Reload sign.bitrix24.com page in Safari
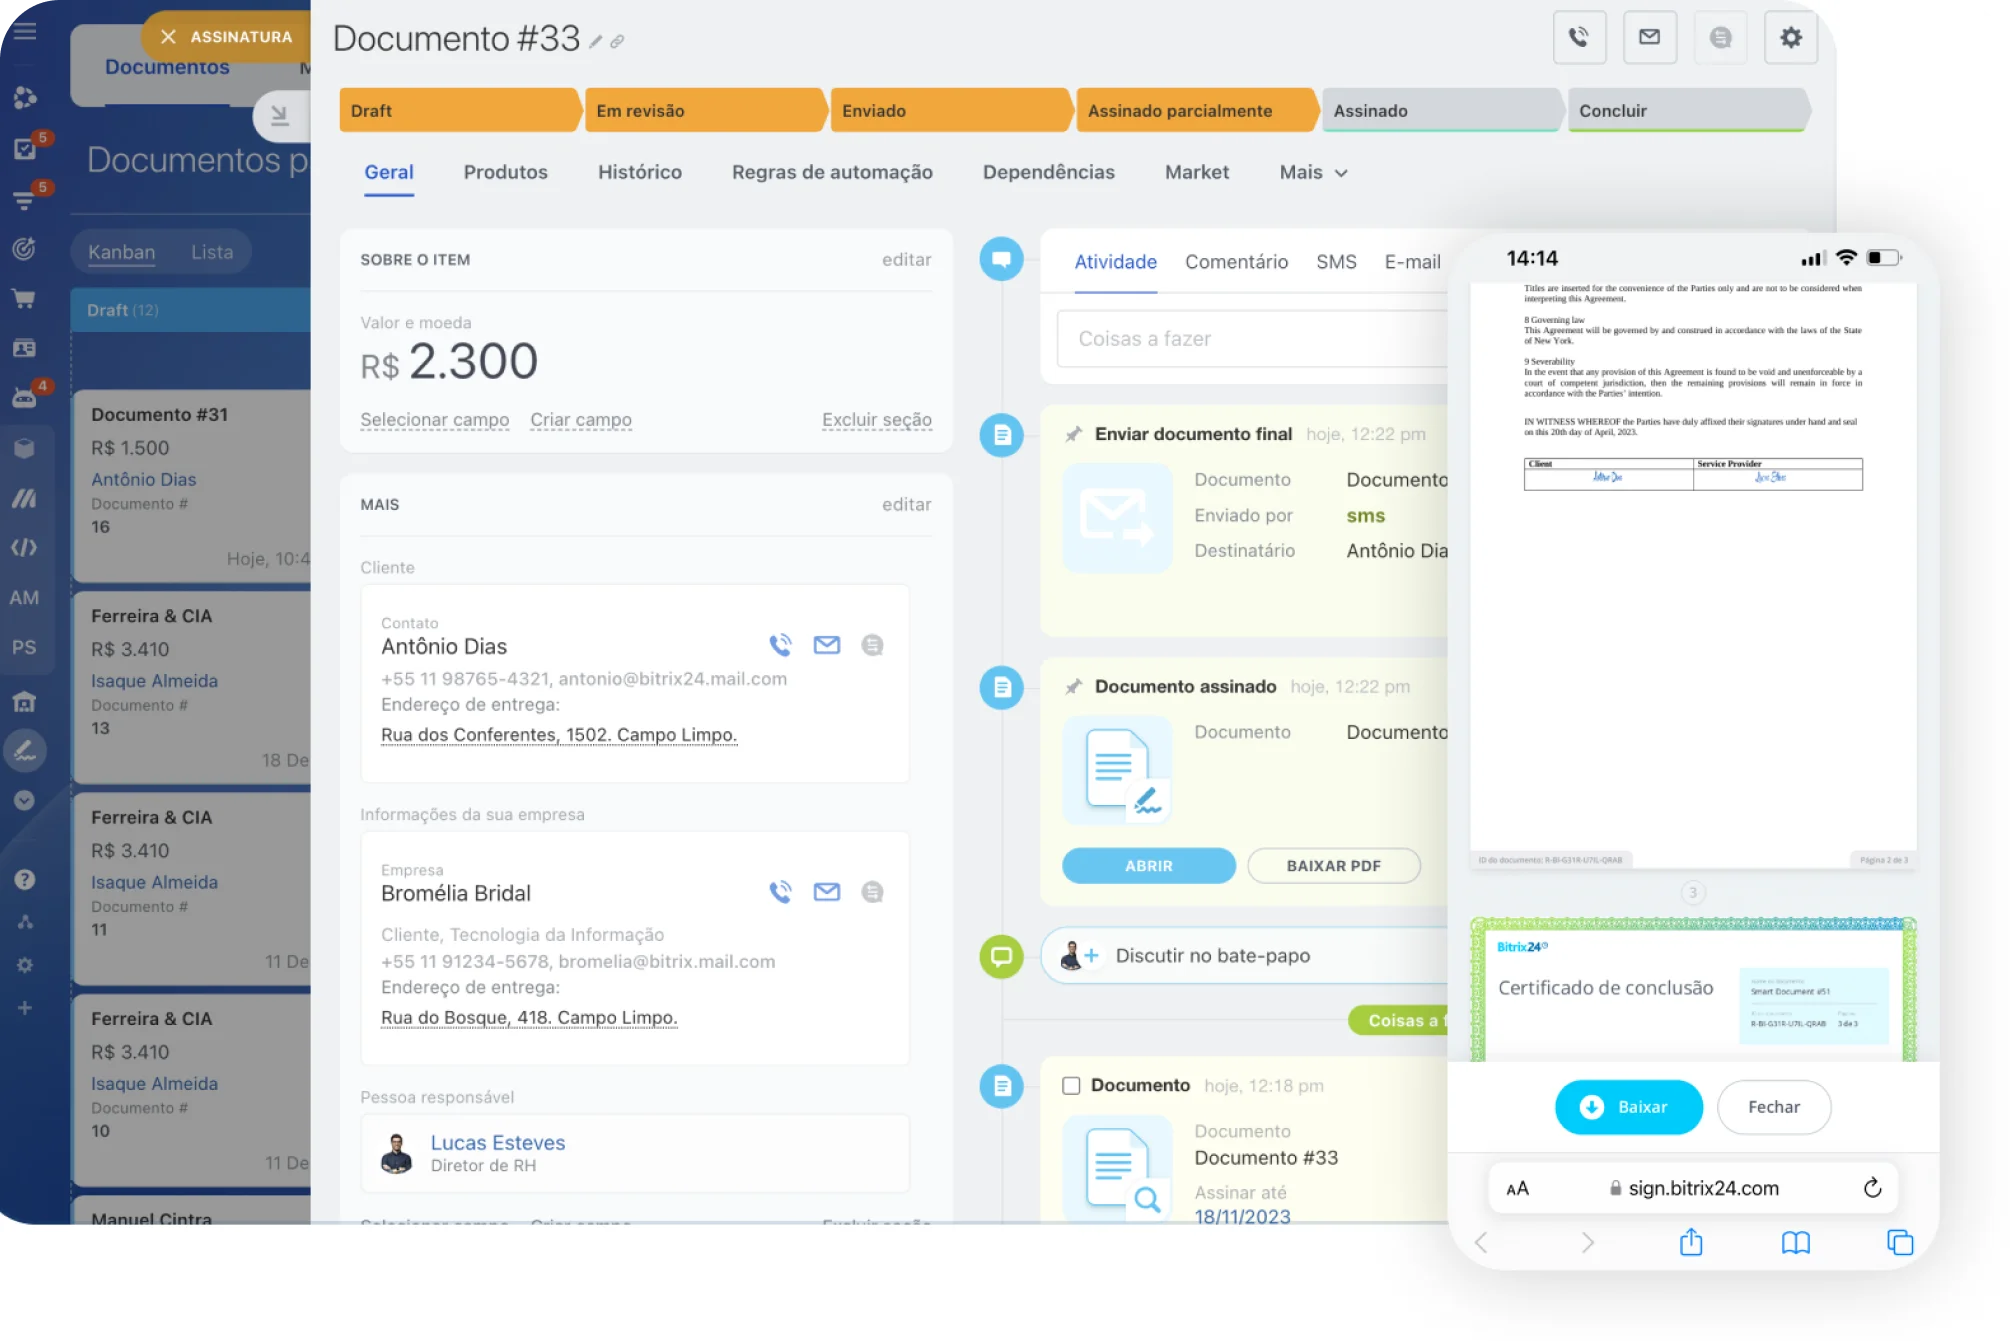Viewport: 2010px width, 1341px height. click(x=1872, y=1188)
